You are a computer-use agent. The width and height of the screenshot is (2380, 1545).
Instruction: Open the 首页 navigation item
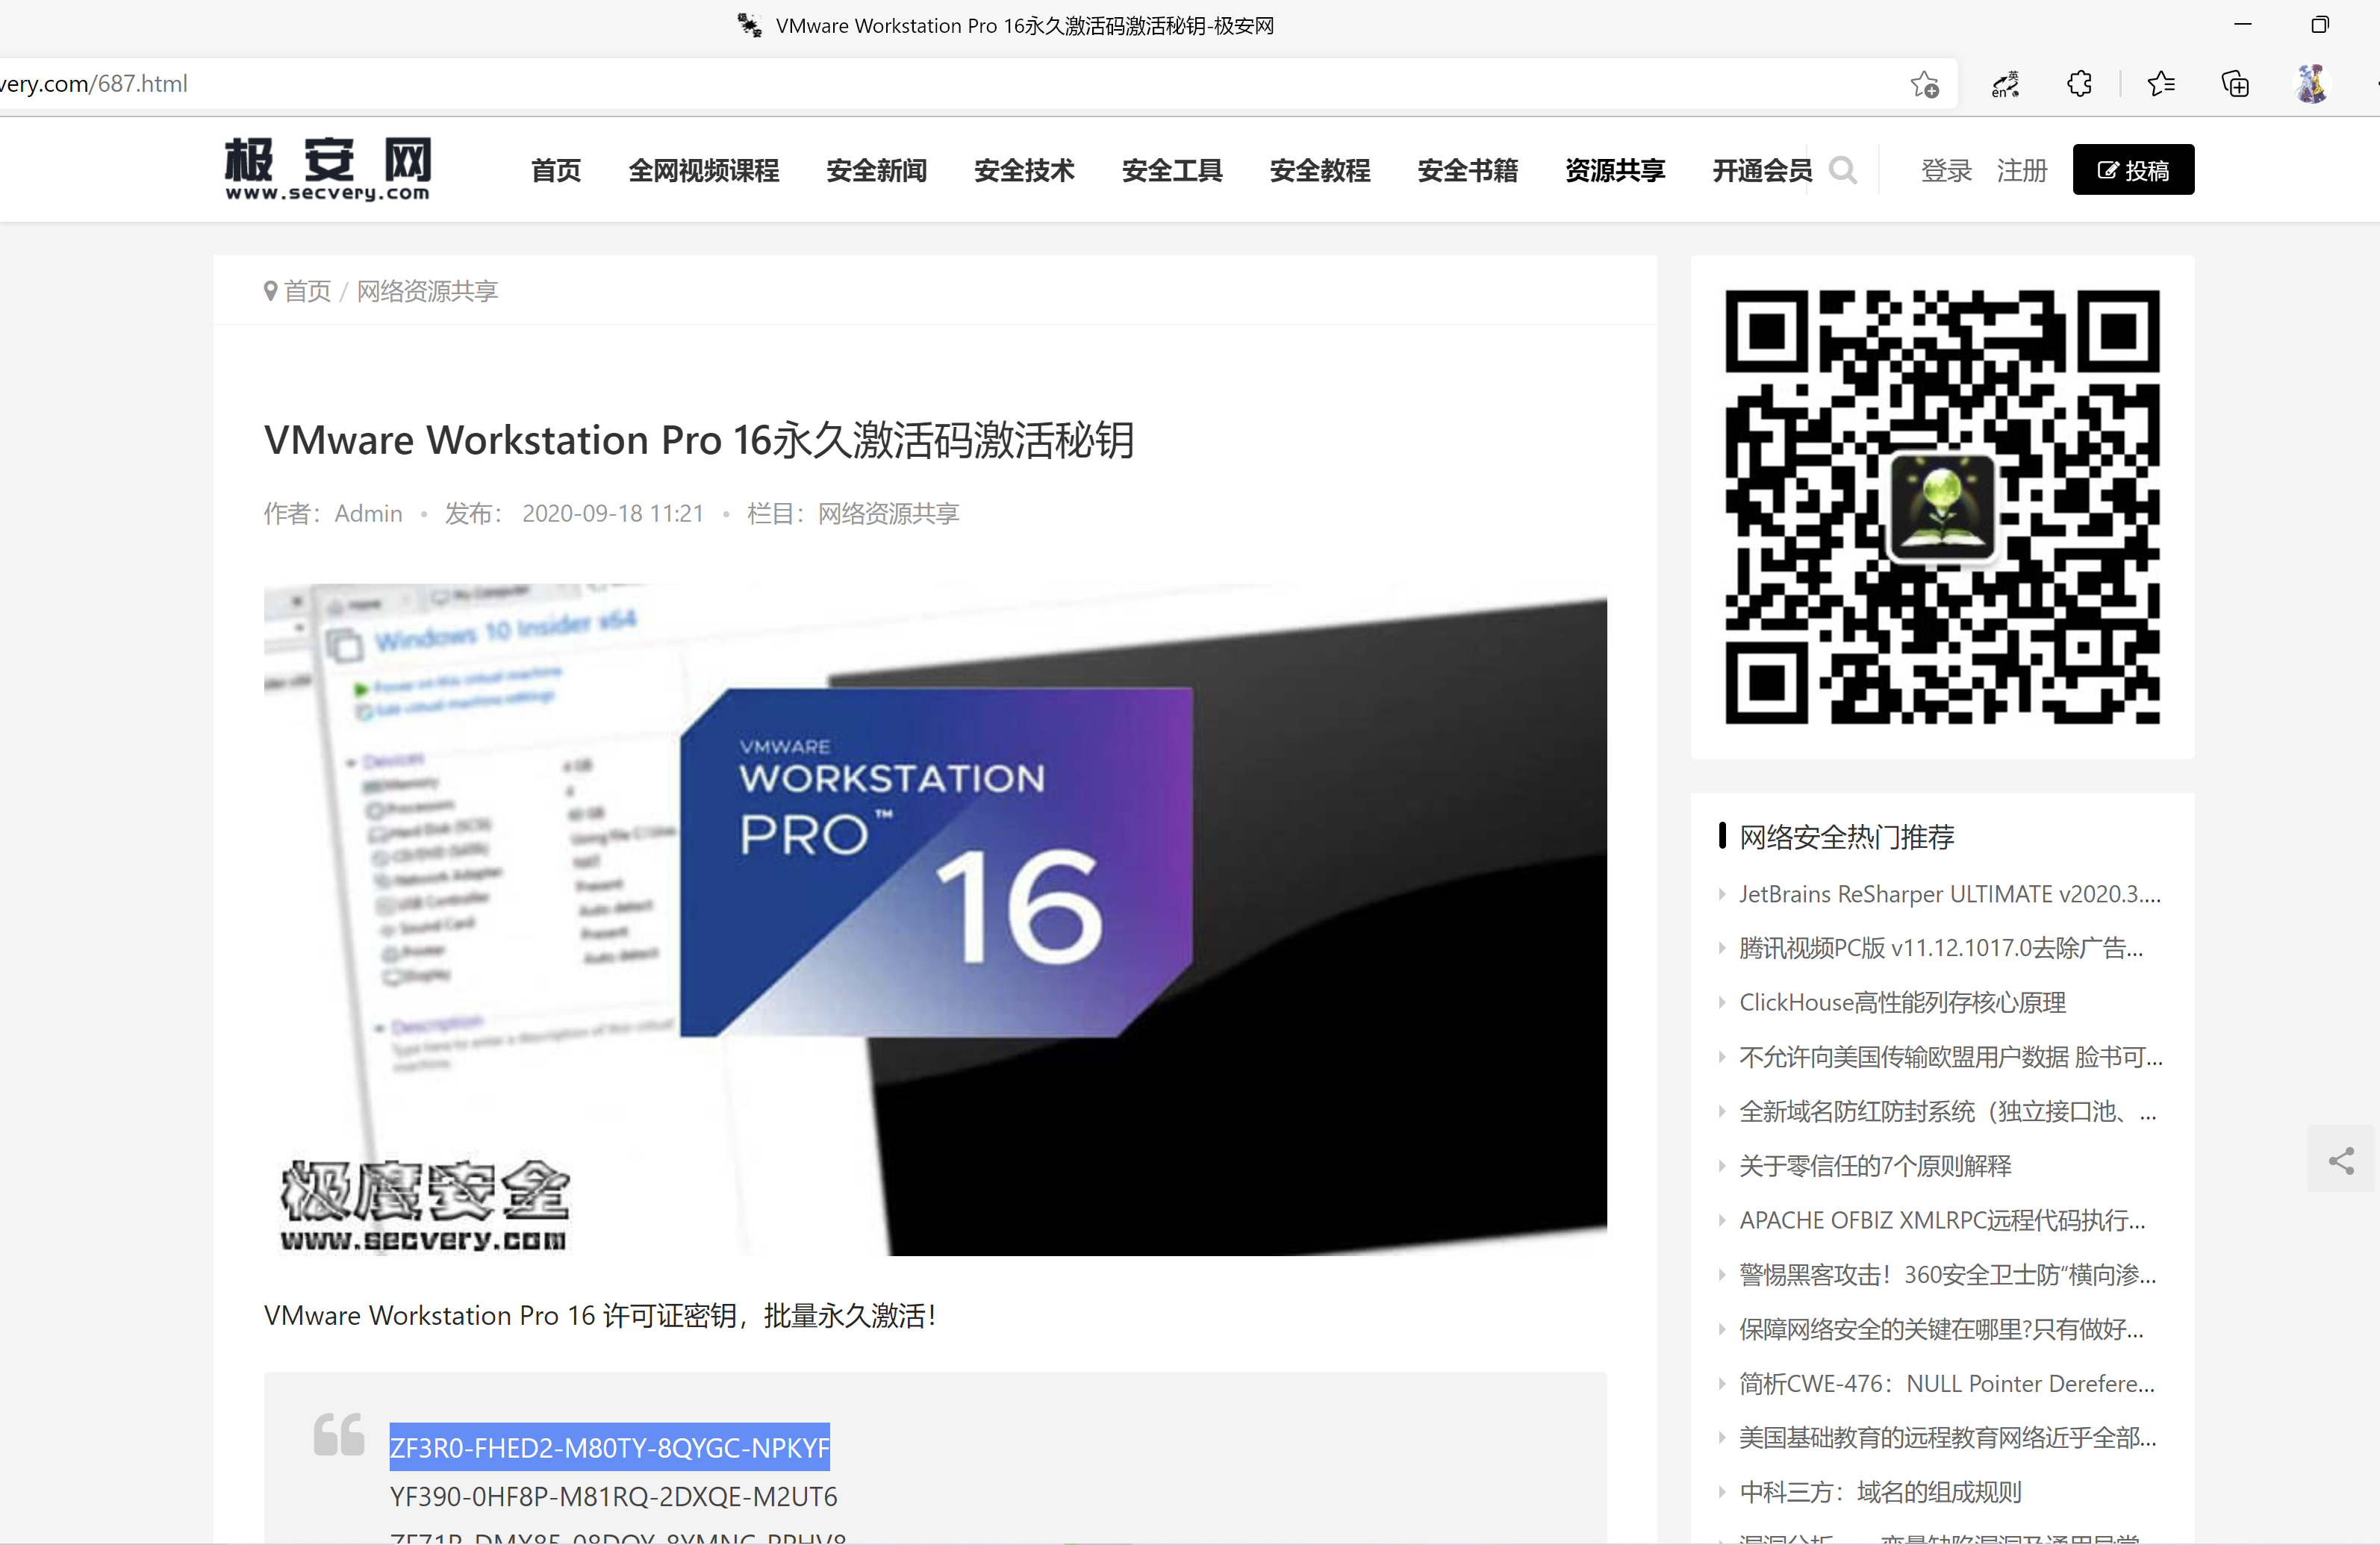coord(556,171)
